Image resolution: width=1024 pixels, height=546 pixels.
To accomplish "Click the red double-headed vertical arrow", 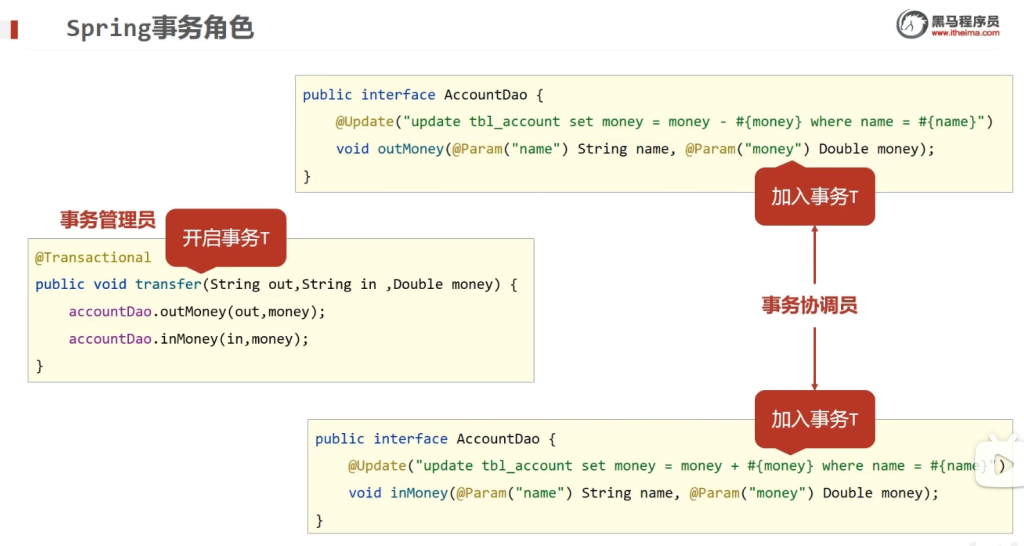I will (815, 307).
